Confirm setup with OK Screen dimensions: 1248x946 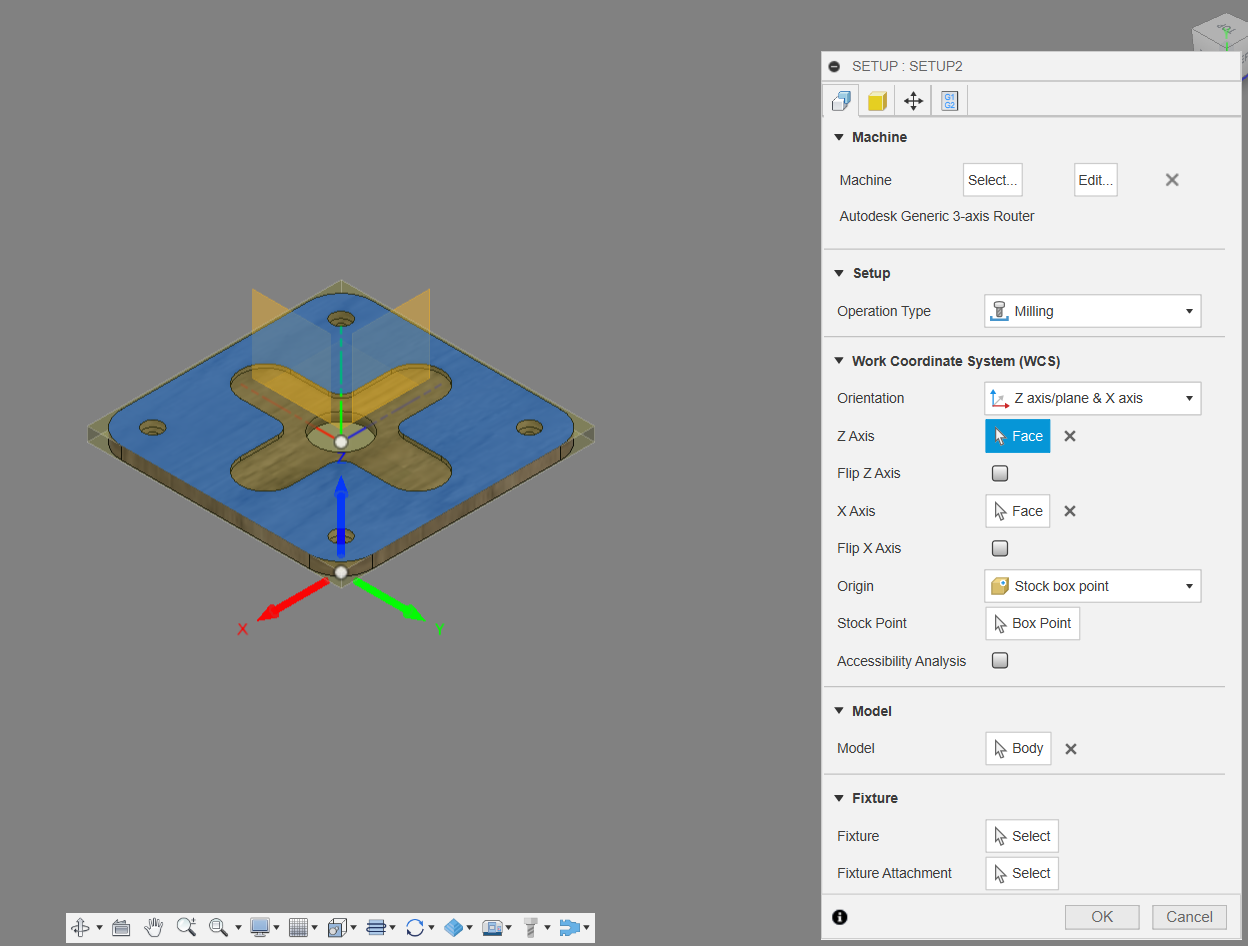coord(1102,917)
